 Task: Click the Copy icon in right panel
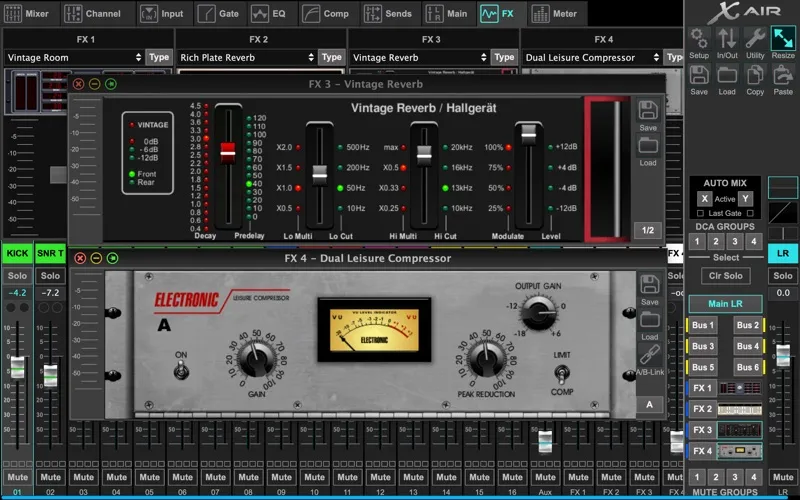(x=755, y=80)
